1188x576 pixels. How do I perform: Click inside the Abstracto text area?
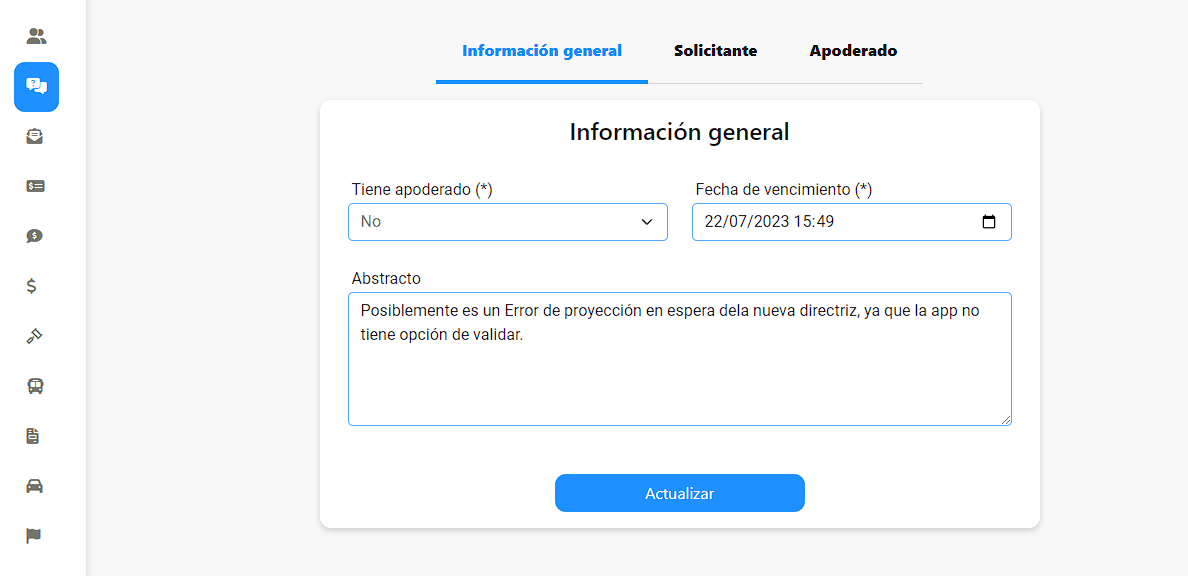(x=680, y=359)
